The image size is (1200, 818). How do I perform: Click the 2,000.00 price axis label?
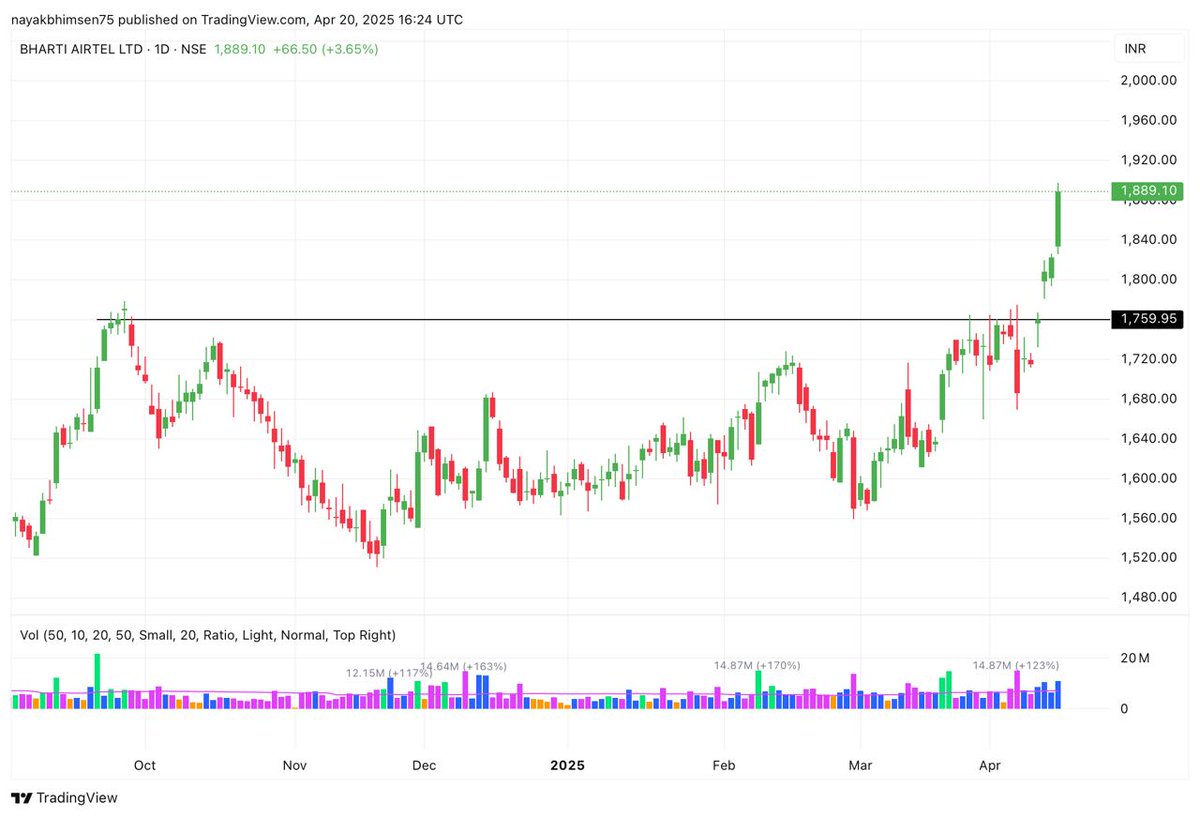coord(1148,80)
